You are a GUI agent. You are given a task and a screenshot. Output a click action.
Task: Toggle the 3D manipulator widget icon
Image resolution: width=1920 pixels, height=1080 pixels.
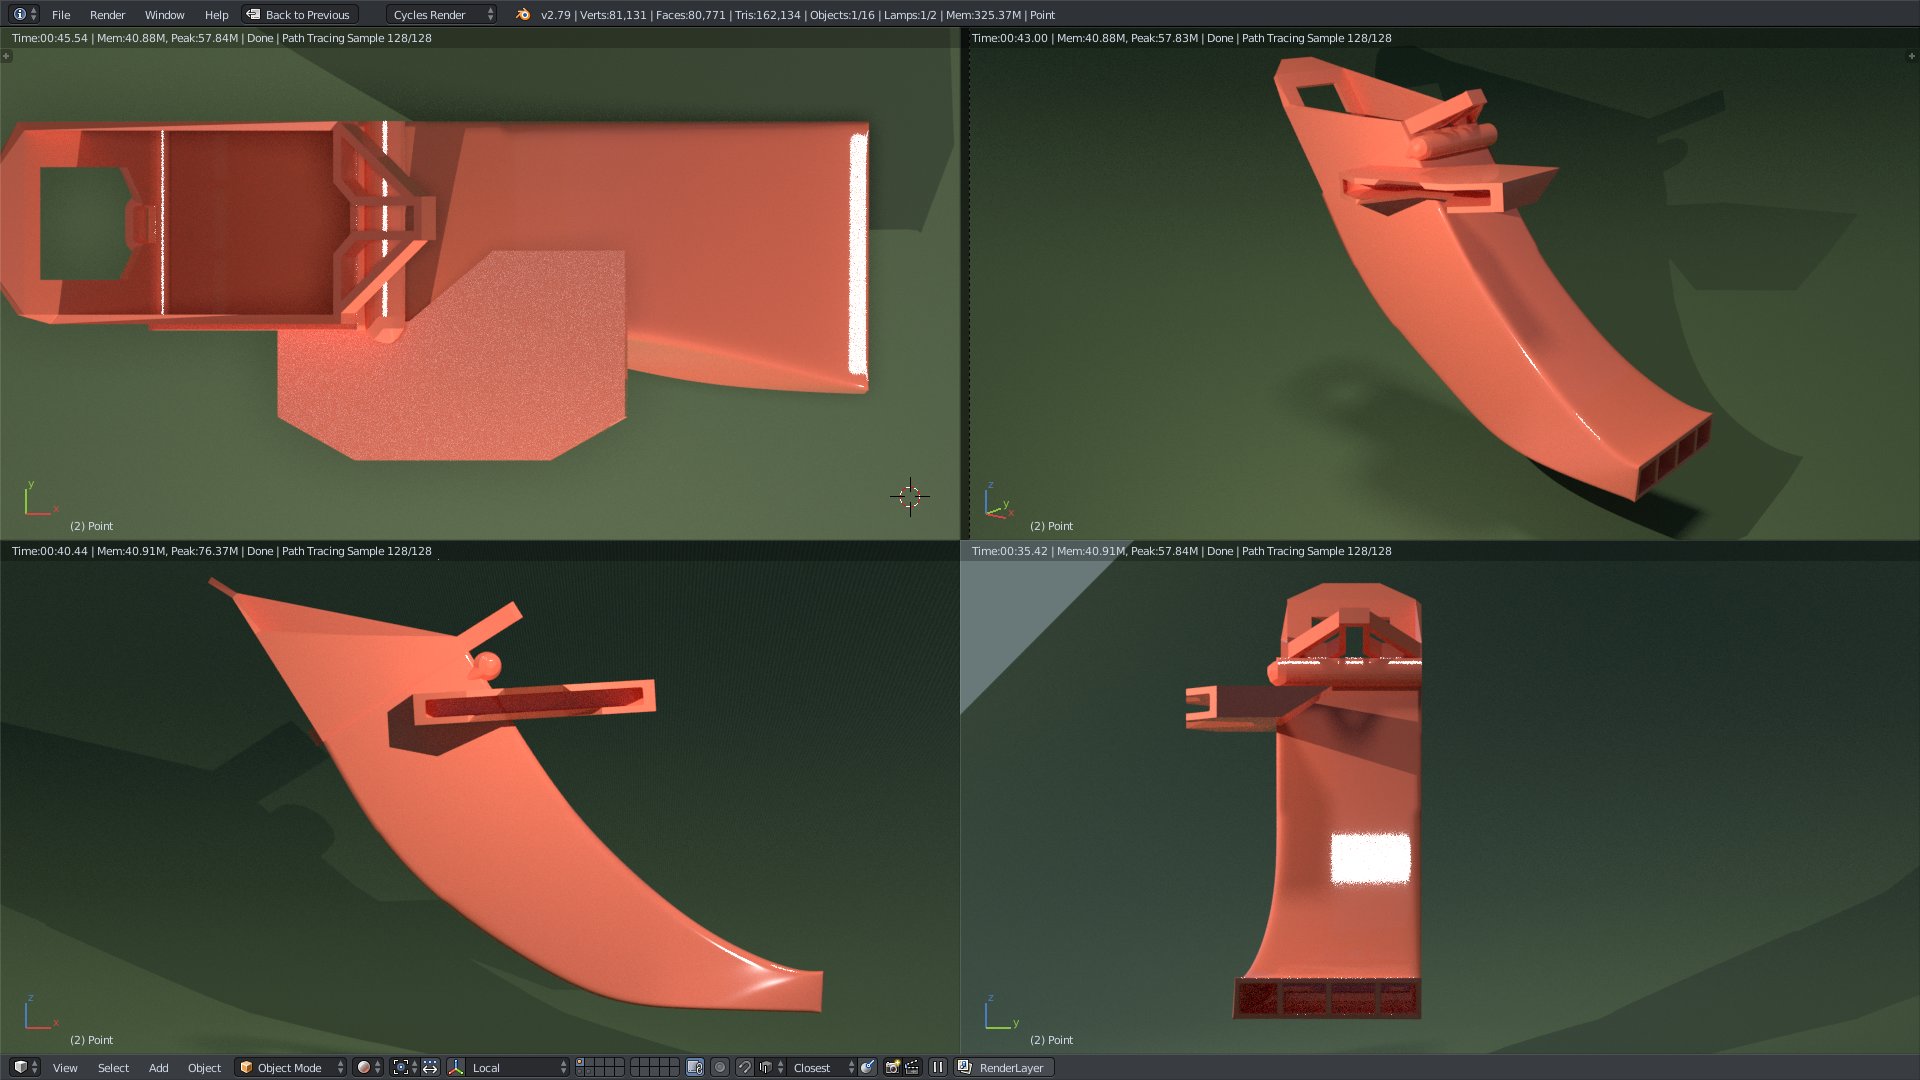pyautogui.click(x=456, y=1068)
